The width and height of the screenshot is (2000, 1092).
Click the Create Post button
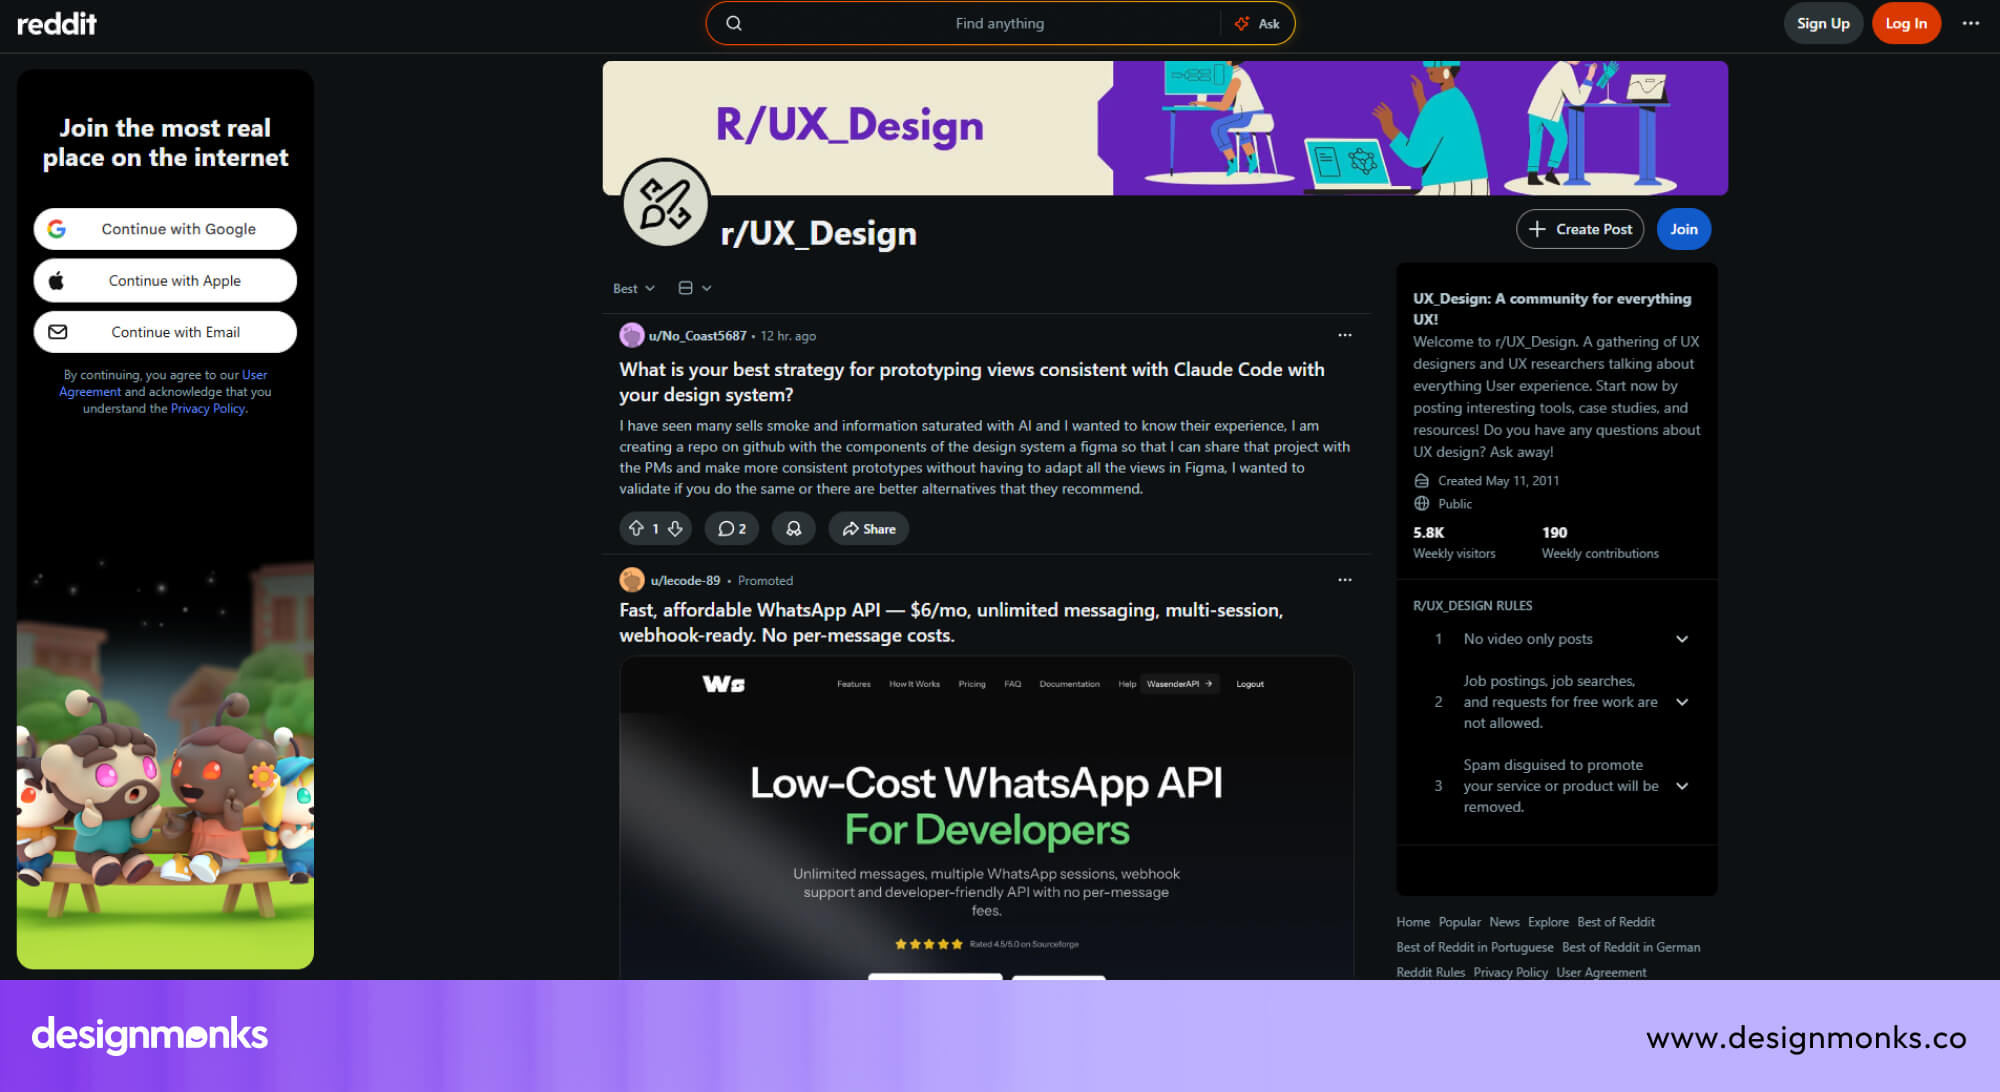1580,229
